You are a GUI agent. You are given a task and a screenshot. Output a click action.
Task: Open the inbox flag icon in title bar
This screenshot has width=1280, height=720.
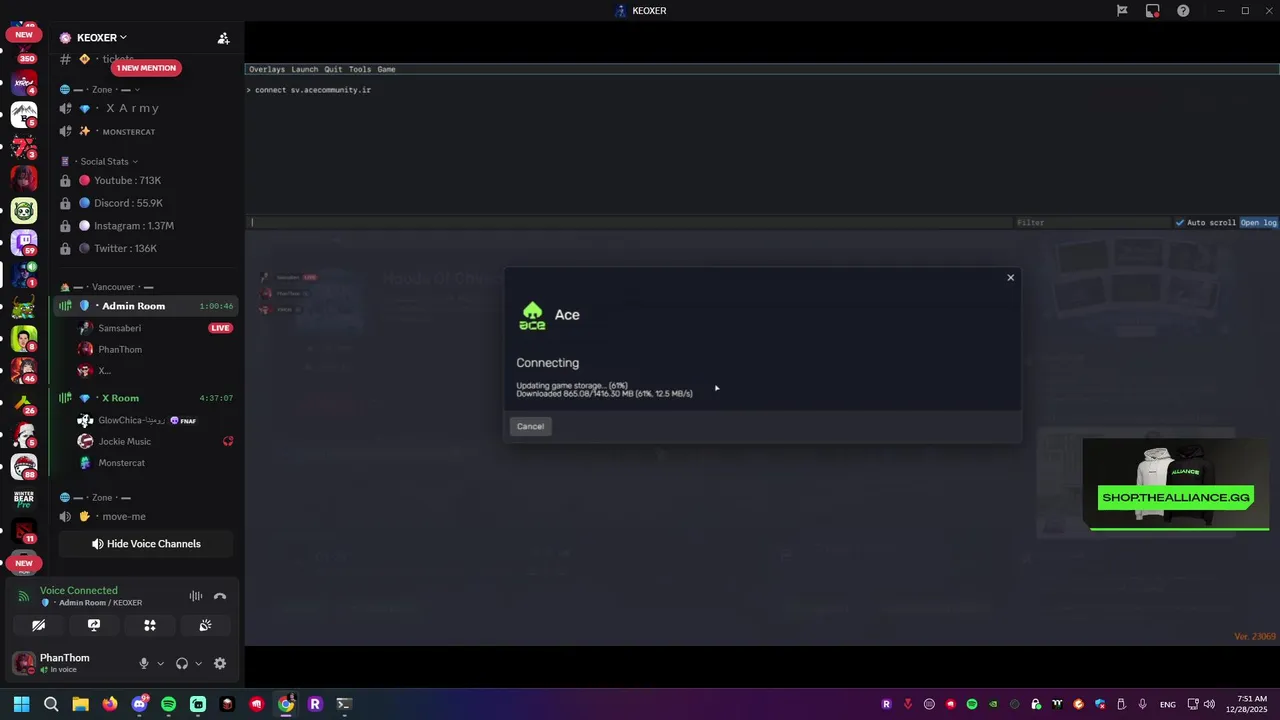1122,11
